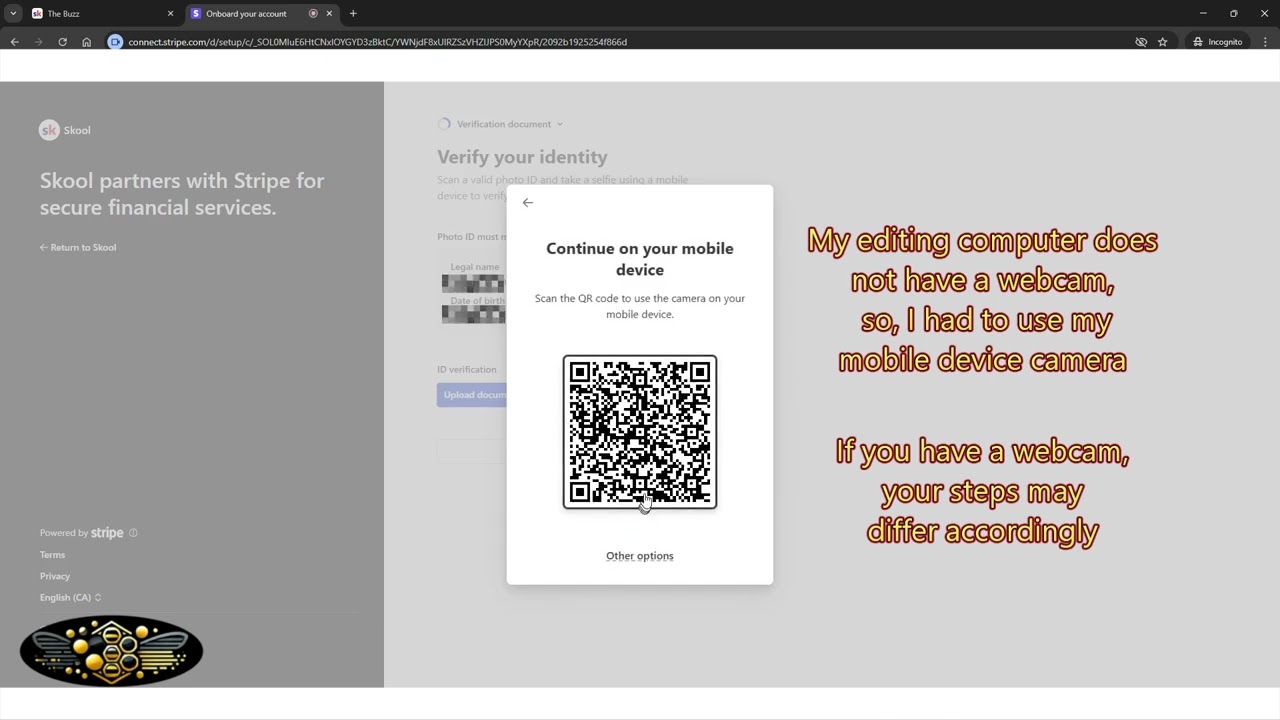Open a new browser tab
The height and width of the screenshot is (720, 1280).
[x=353, y=14]
